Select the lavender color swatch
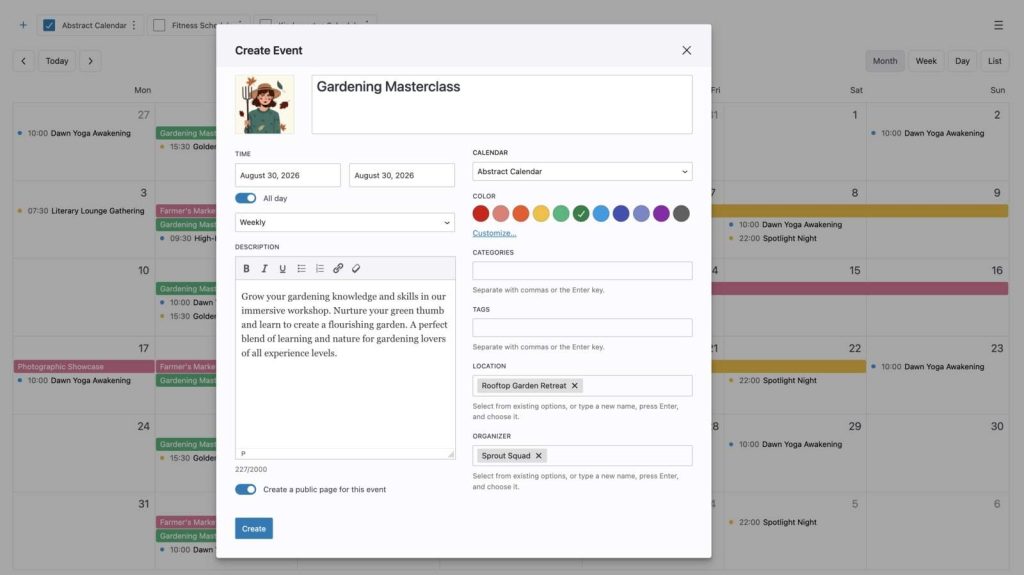This screenshot has height=575, width=1024. 641,213
